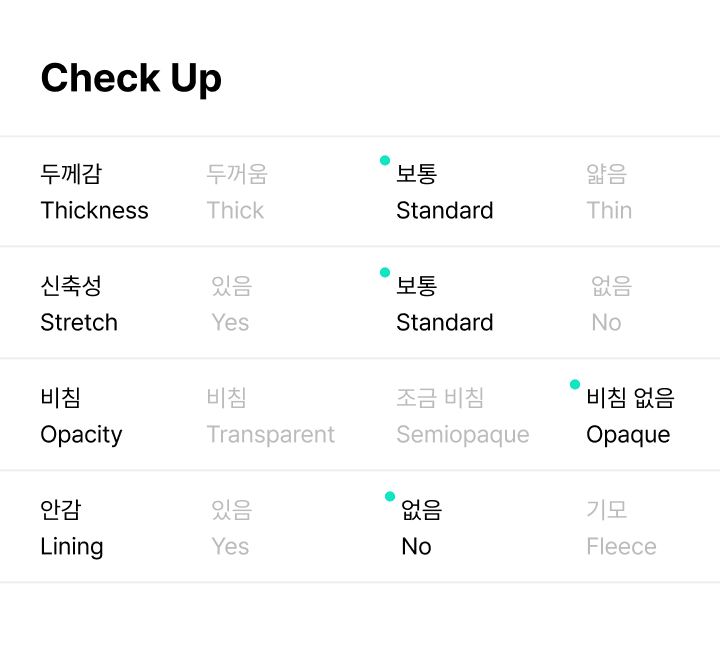Screen dimensions: 720x664
Task: Select No for Stretch
Action: coord(611,304)
